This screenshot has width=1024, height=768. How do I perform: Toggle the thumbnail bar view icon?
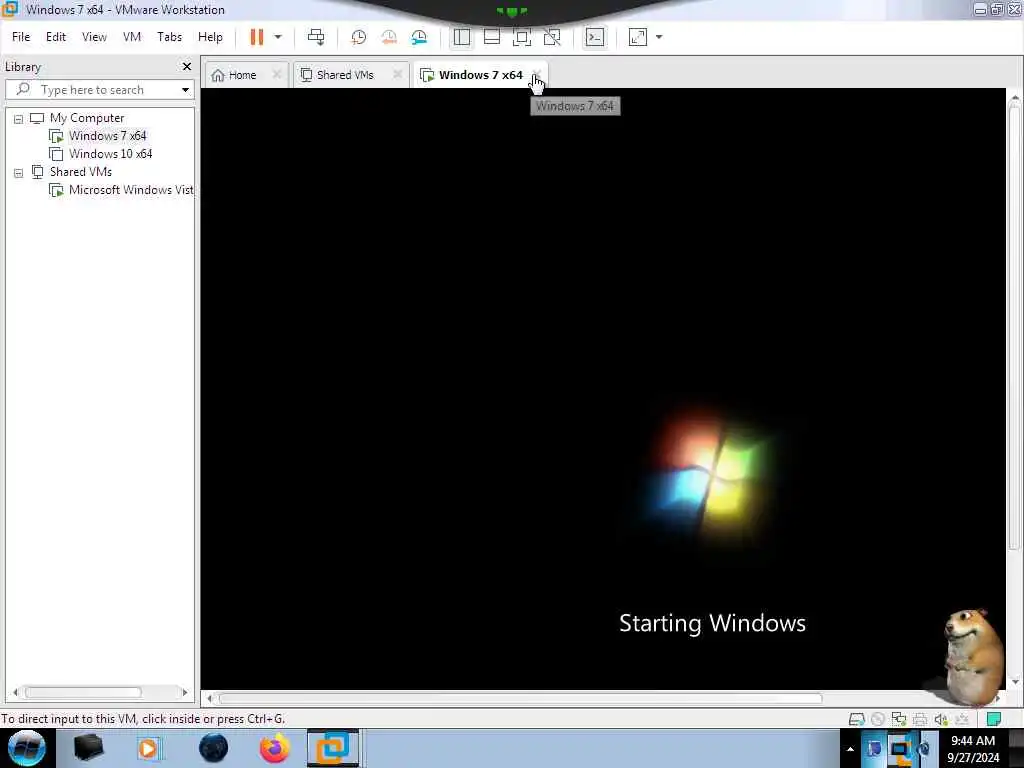[x=492, y=37]
